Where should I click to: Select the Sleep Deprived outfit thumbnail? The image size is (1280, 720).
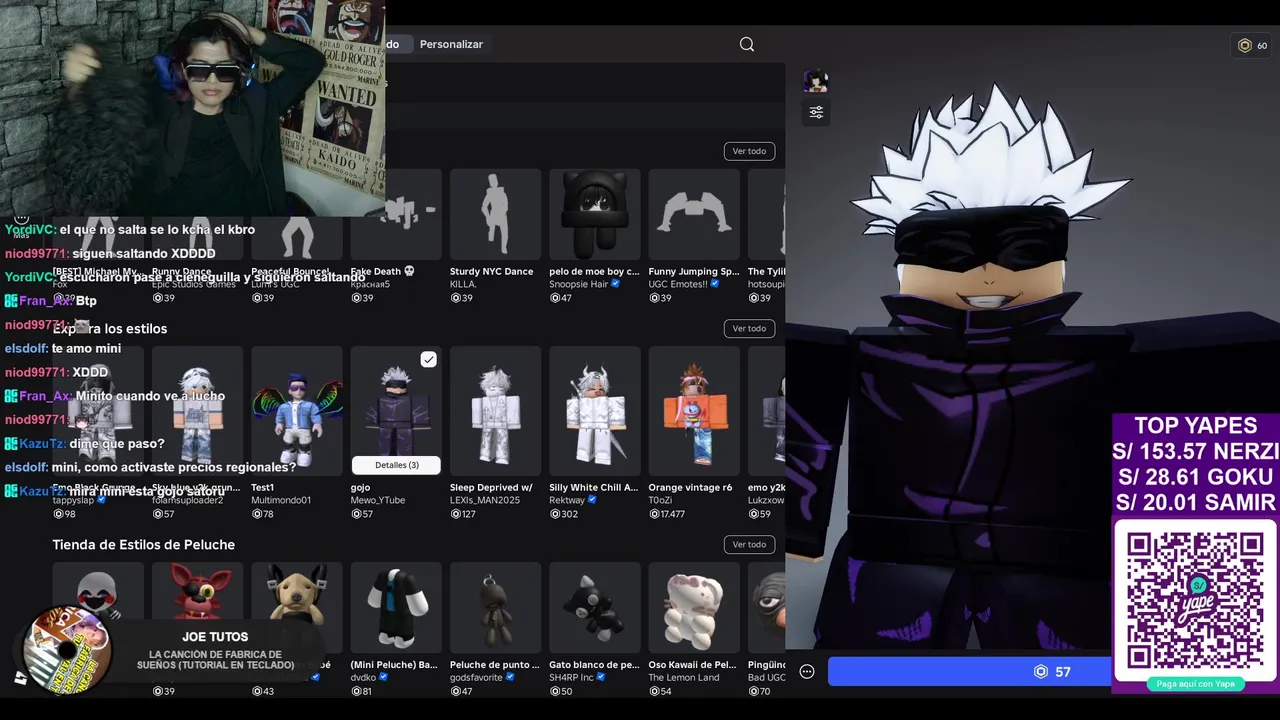[x=495, y=411]
